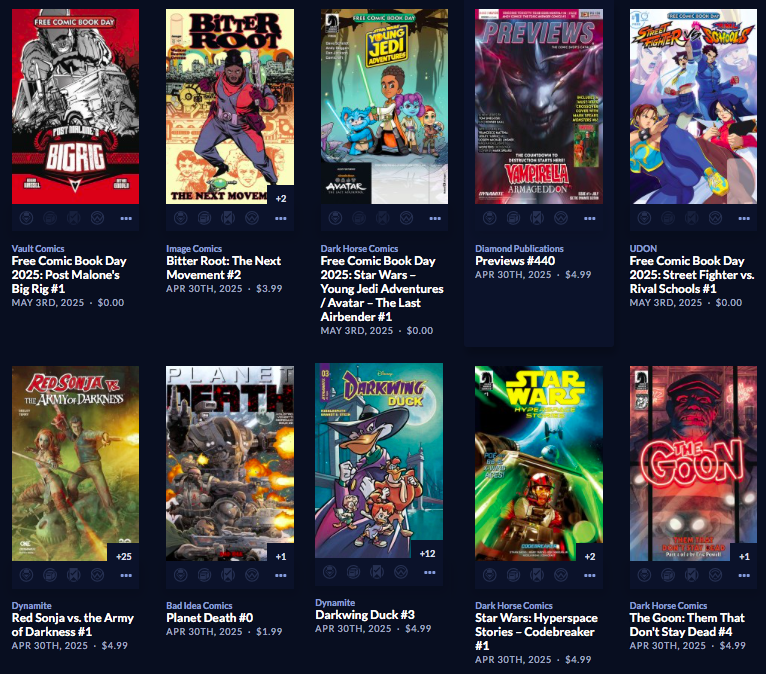The height and width of the screenshot is (674, 766).
Task: Open more options for Post Malone's Big Rig
Action: tap(126, 218)
